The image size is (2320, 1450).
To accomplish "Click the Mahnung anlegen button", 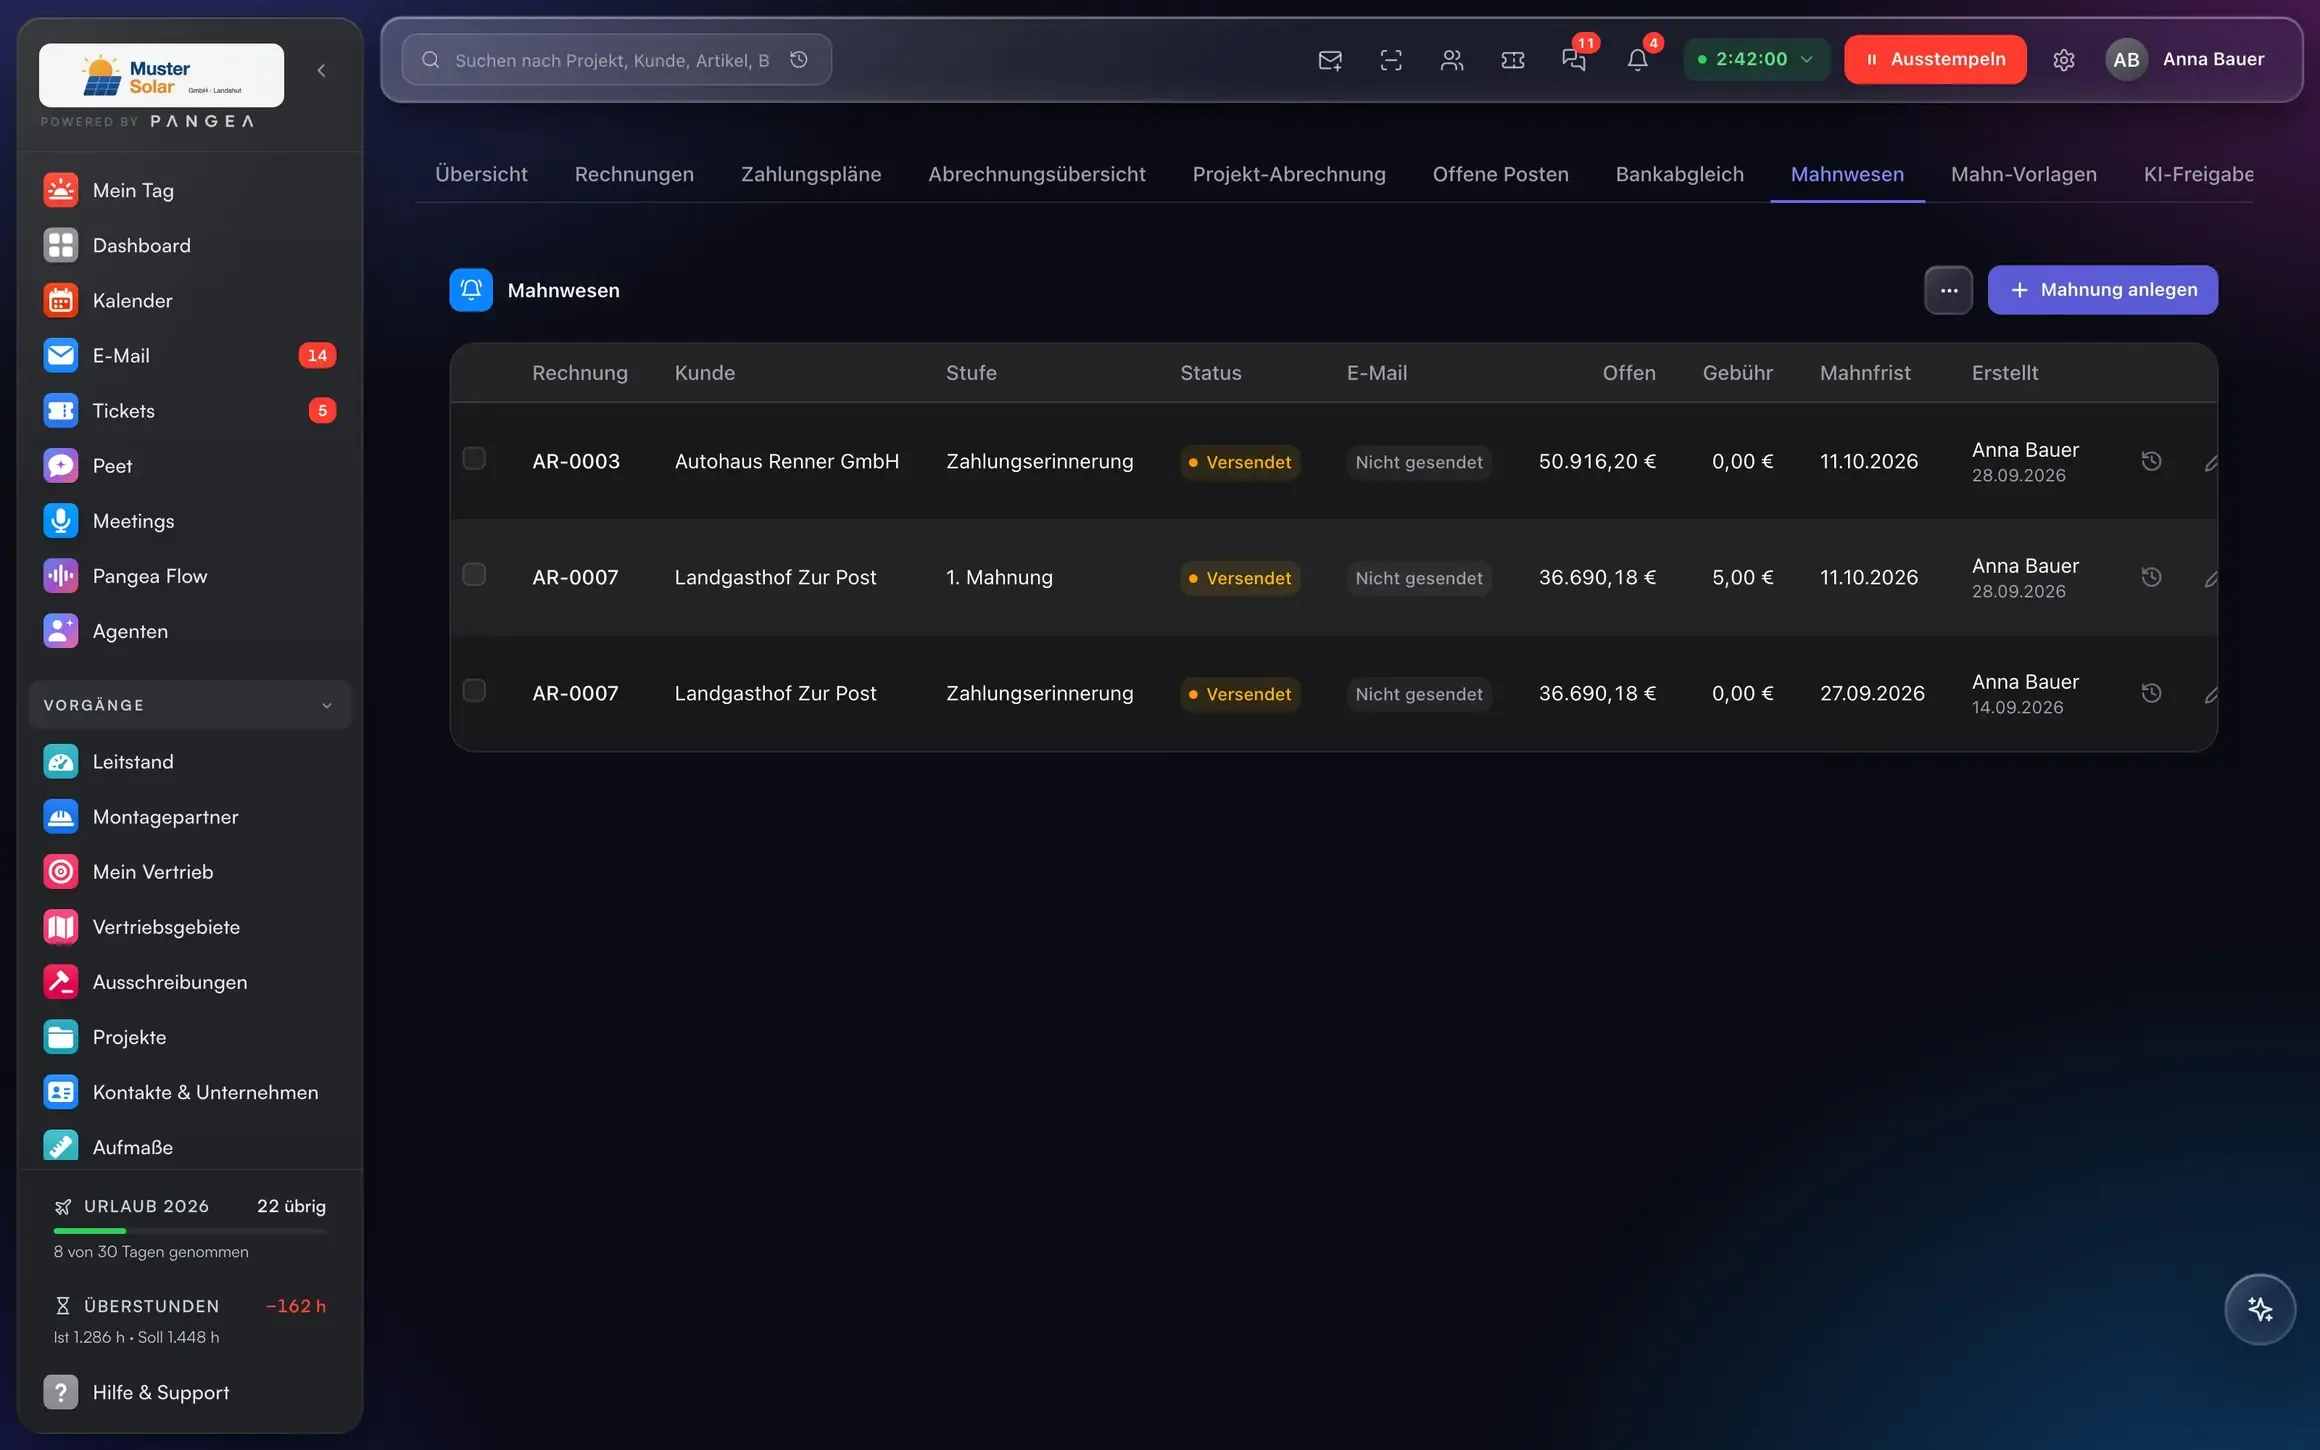I will pos(2102,290).
